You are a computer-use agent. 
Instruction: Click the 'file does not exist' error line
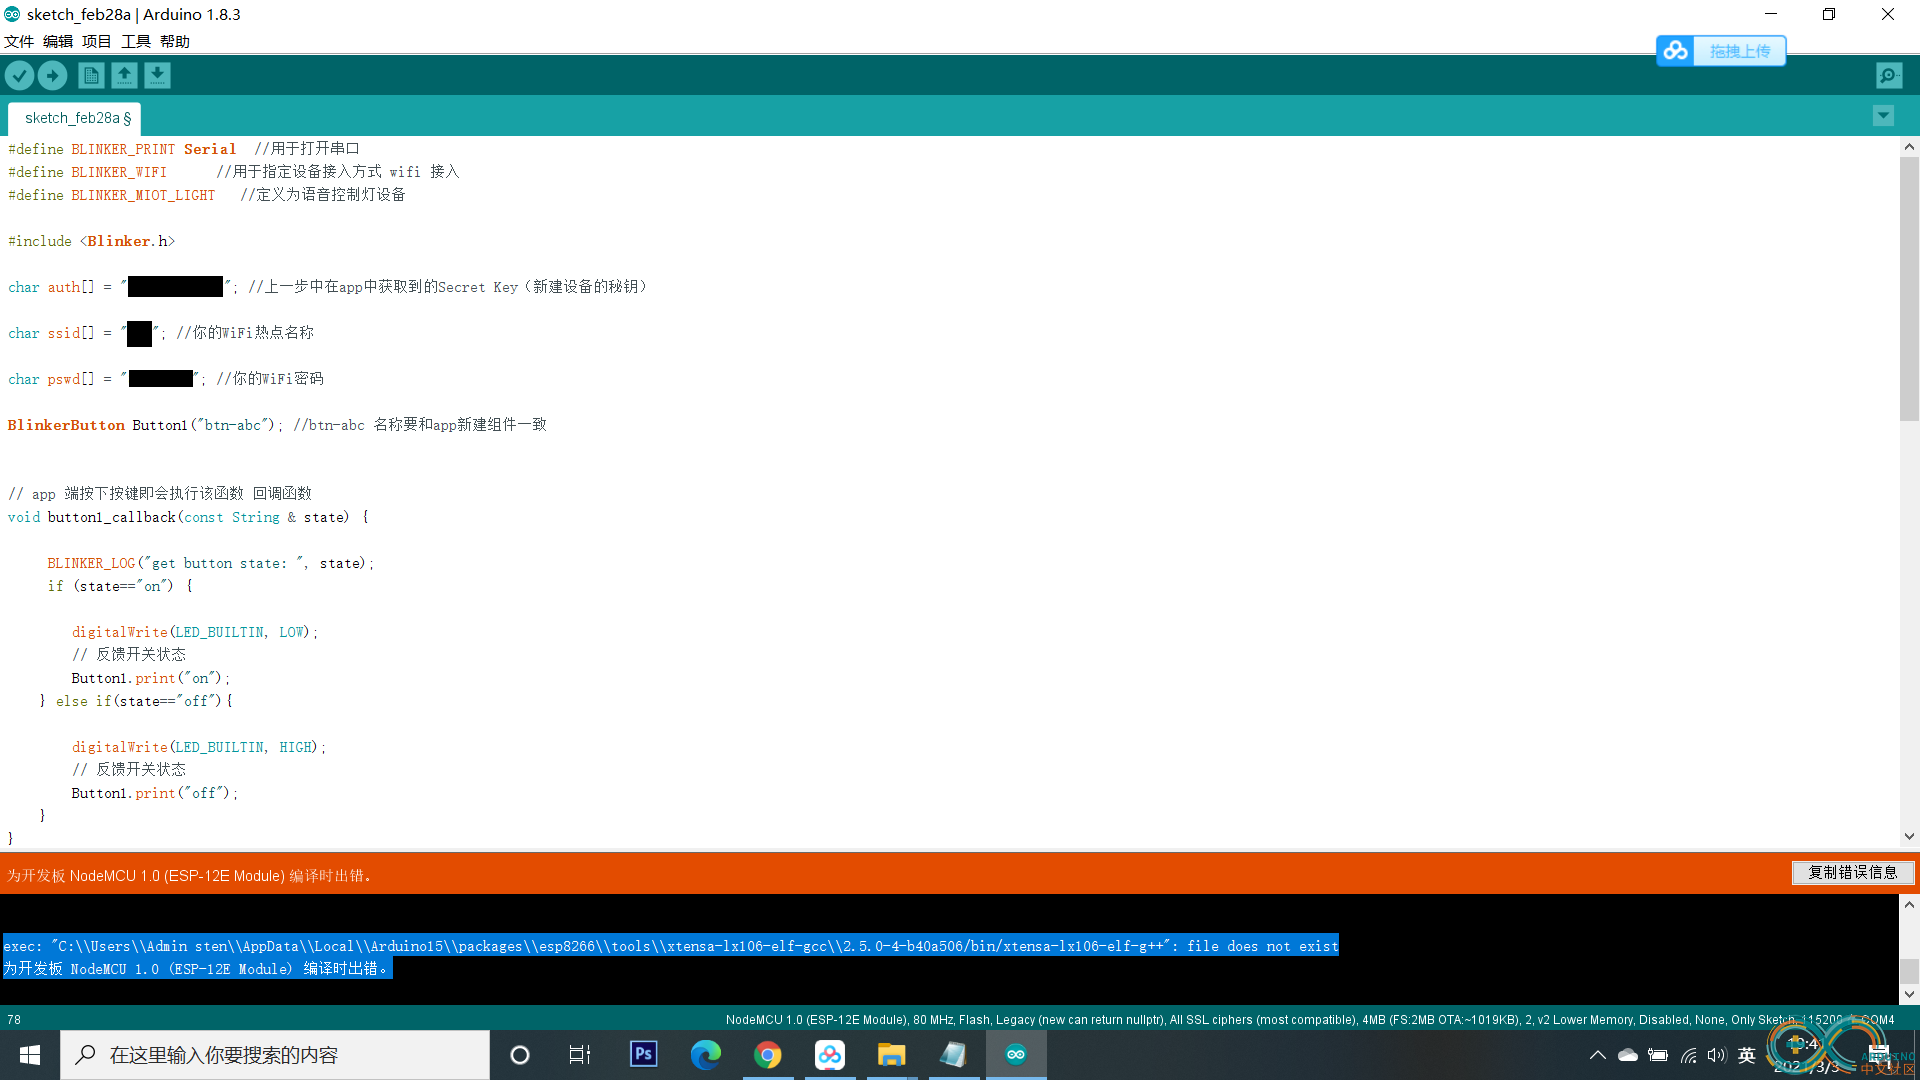[671, 946]
